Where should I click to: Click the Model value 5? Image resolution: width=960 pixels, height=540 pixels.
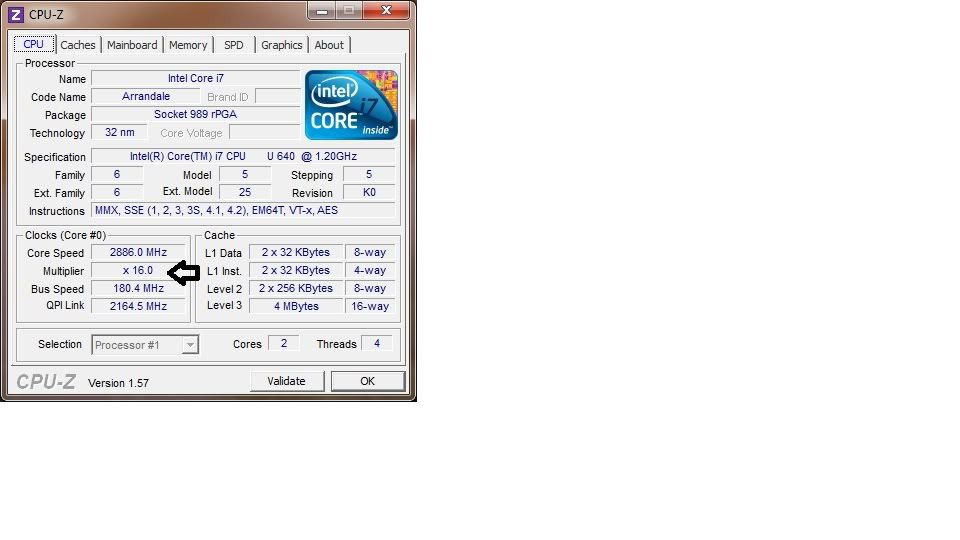point(245,174)
